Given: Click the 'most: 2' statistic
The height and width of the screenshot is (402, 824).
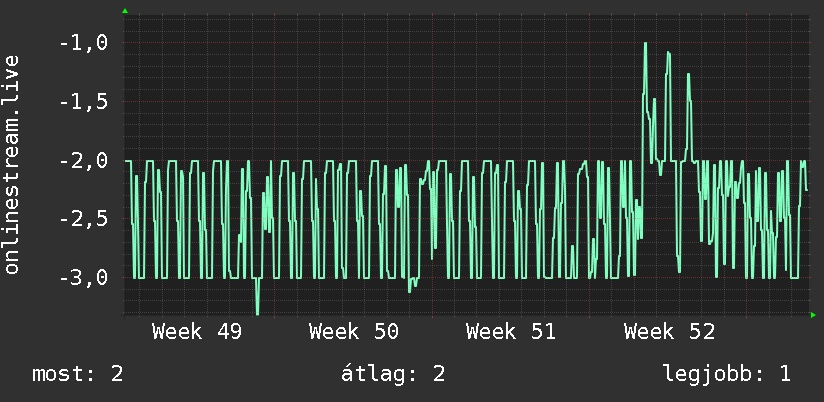Looking at the screenshot, I should pos(78,374).
